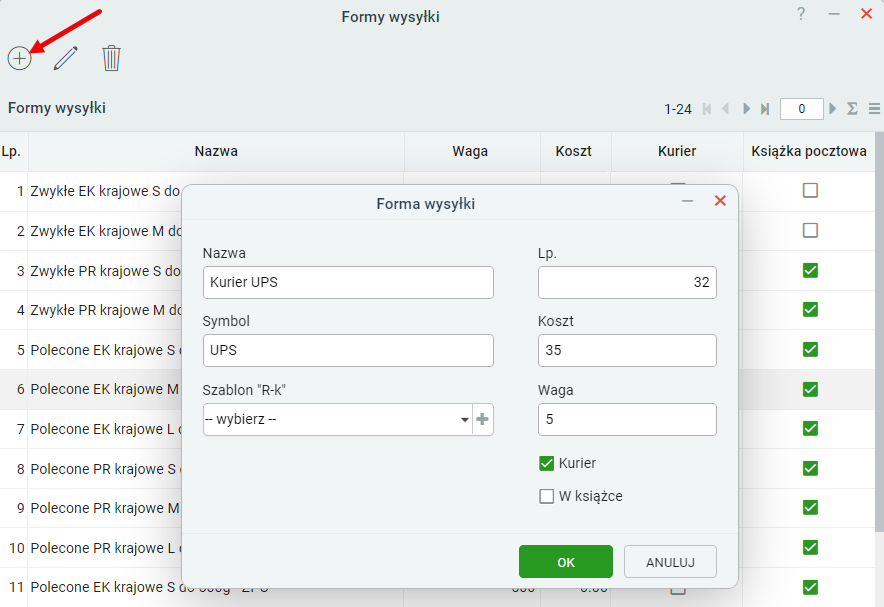The height and width of the screenshot is (607, 884).
Task: Toggle Książka pocztowa checkbox for row 3
Action: pos(810,271)
